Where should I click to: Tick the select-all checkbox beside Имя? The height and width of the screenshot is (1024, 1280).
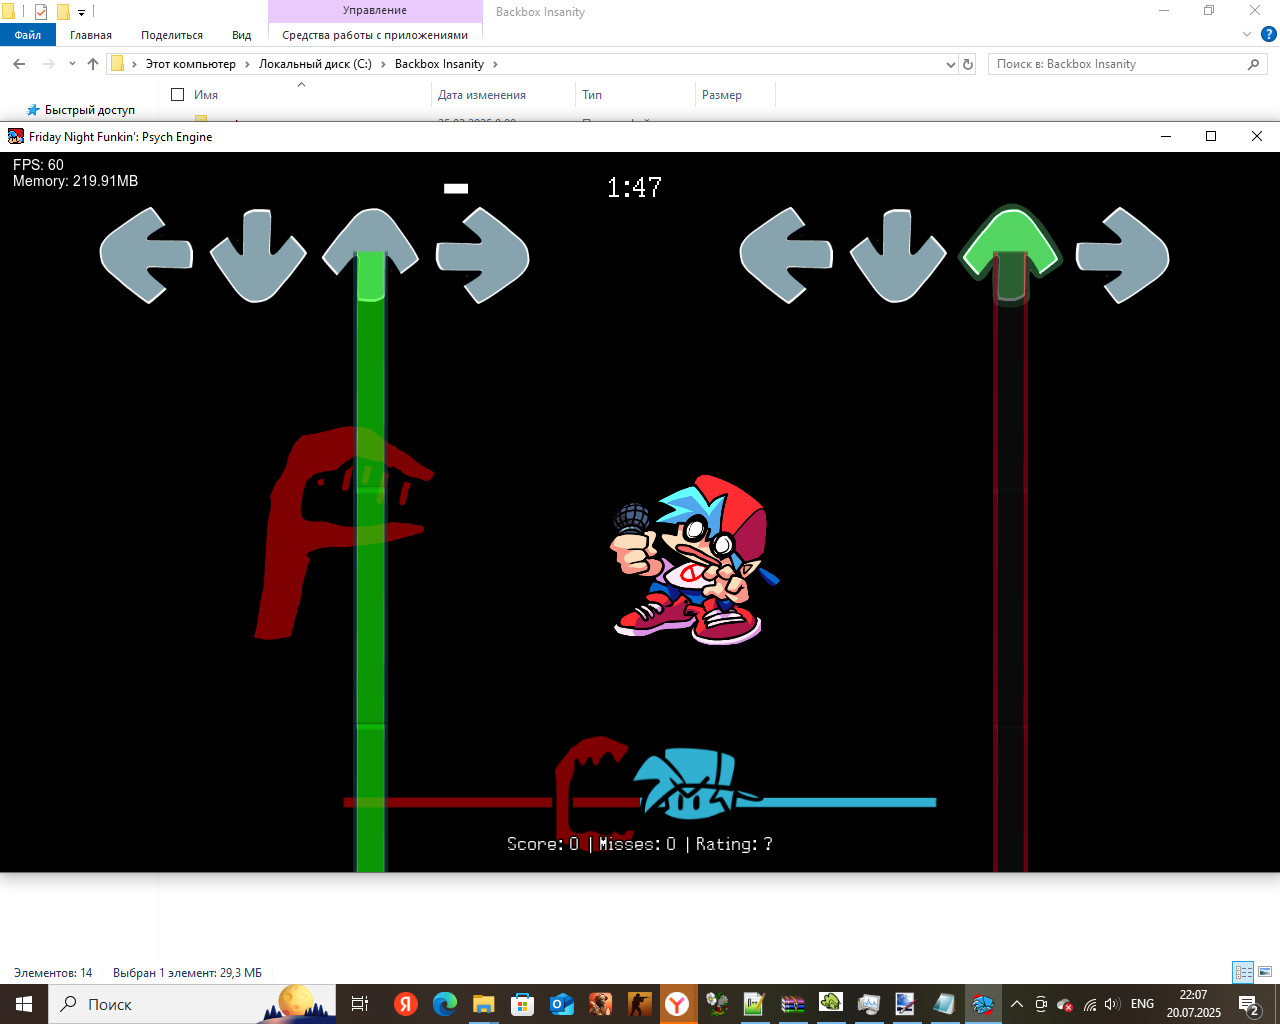point(178,95)
